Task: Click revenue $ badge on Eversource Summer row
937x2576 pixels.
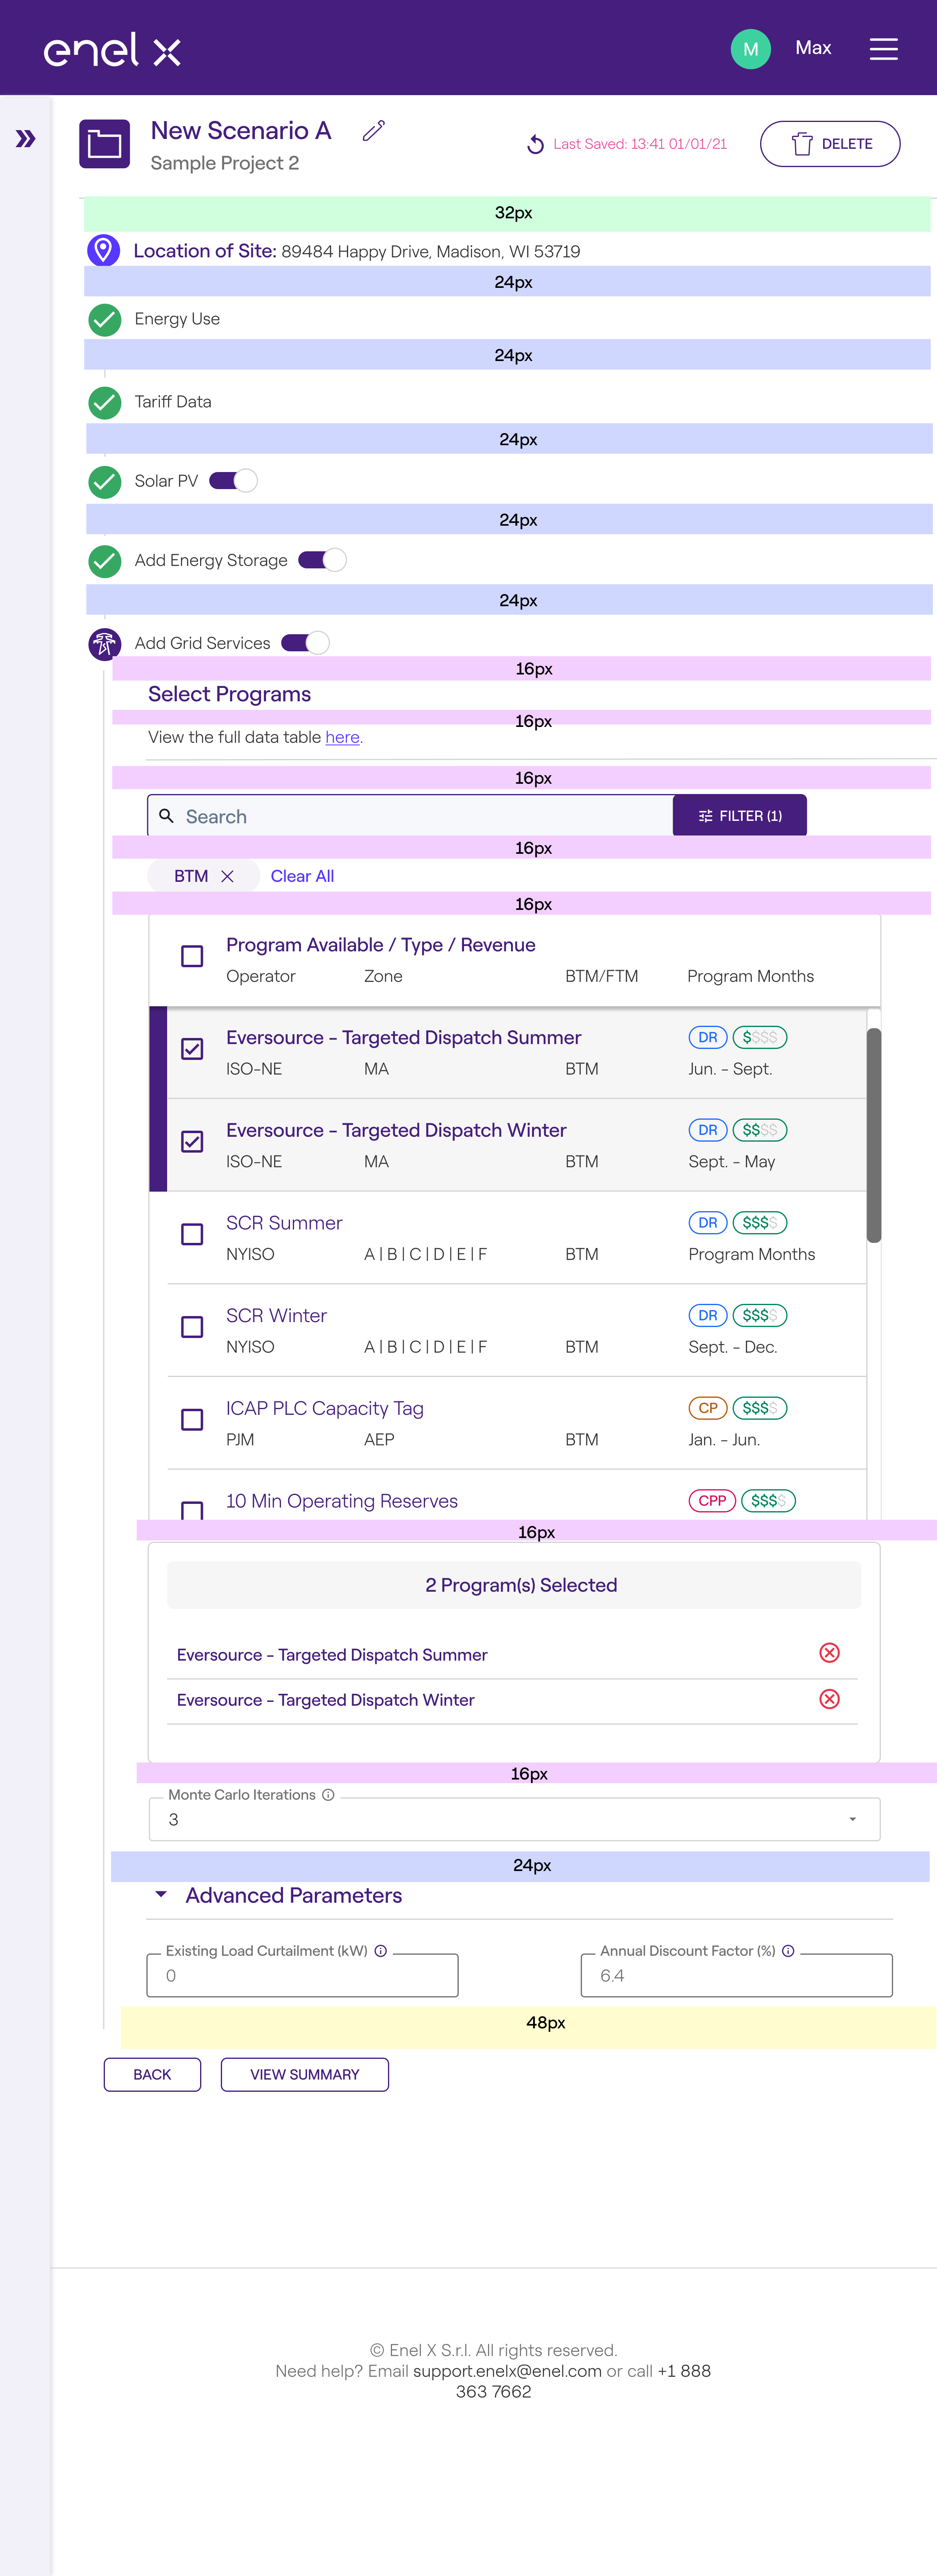Action: pos(760,1037)
